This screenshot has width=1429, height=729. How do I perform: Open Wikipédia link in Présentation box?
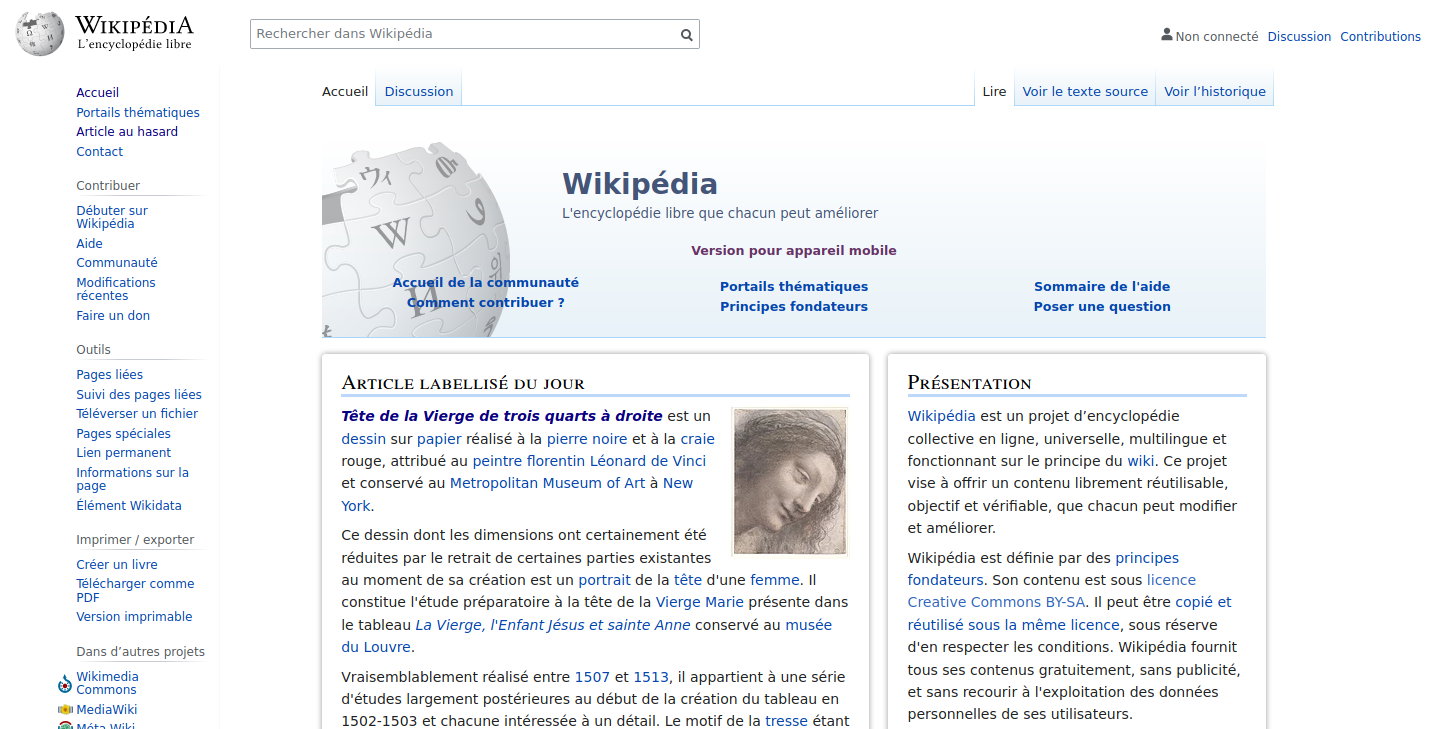(x=941, y=416)
